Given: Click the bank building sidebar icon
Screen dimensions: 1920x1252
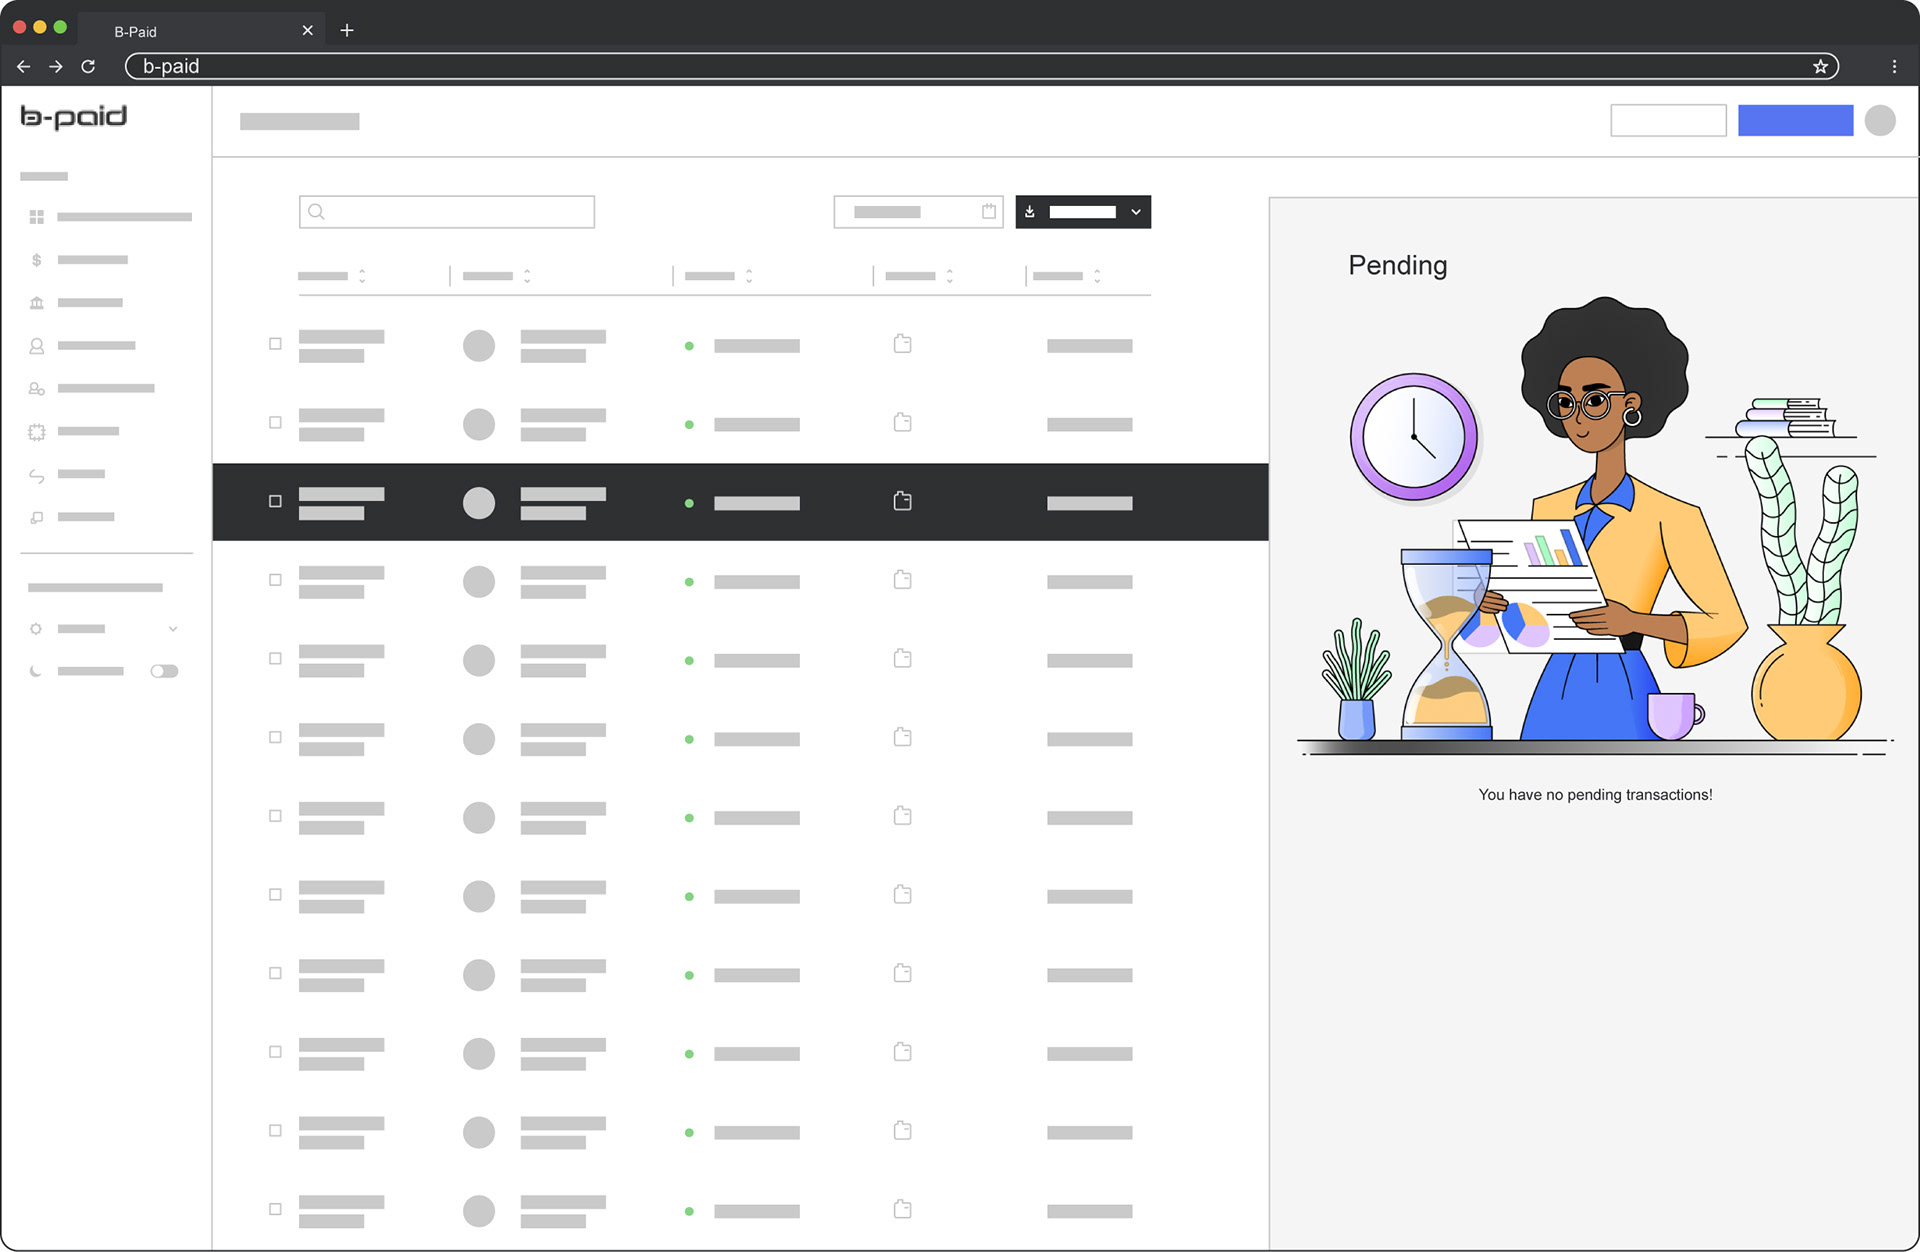Looking at the screenshot, I should 37,303.
